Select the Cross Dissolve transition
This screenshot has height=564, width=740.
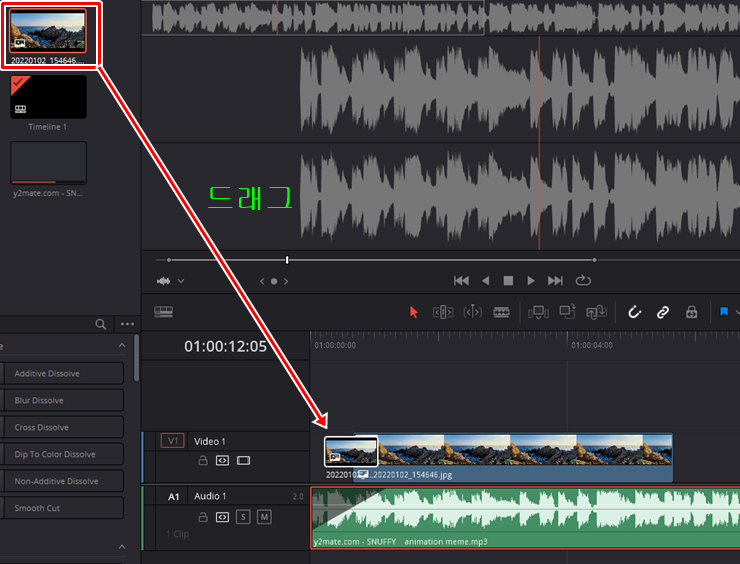(63, 427)
